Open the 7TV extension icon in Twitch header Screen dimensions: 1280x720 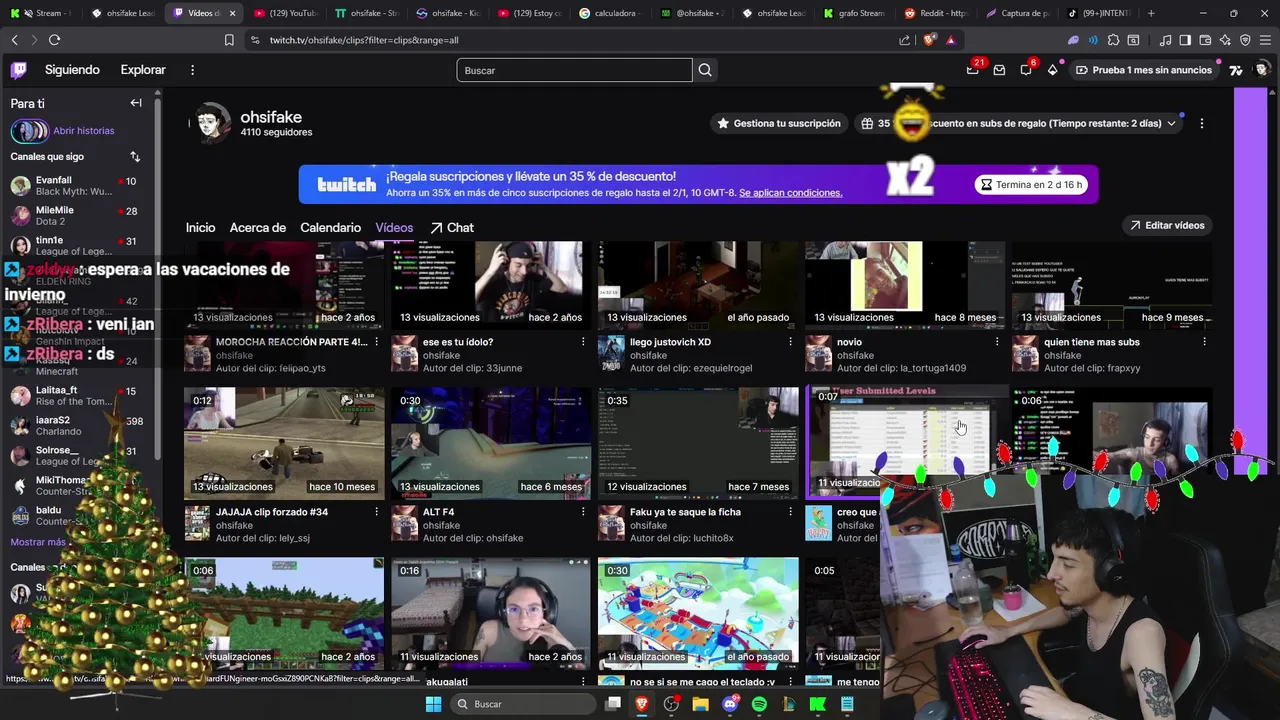pyautogui.click(x=1236, y=70)
